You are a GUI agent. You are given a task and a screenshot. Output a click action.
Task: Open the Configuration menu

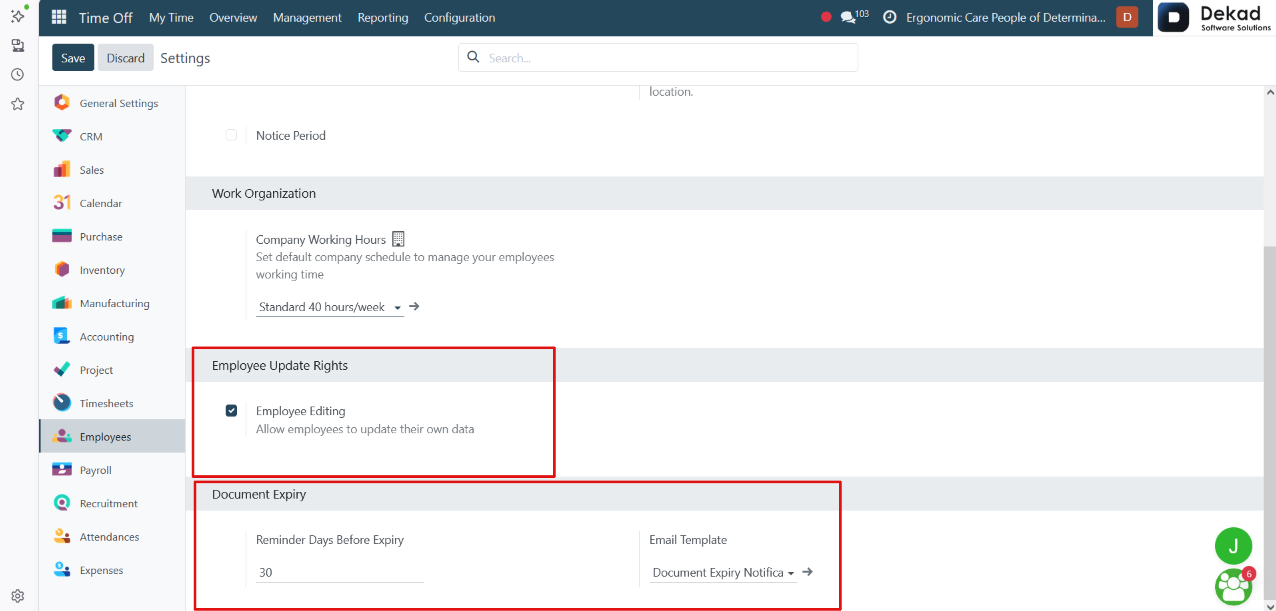click(x=459, y=18)
